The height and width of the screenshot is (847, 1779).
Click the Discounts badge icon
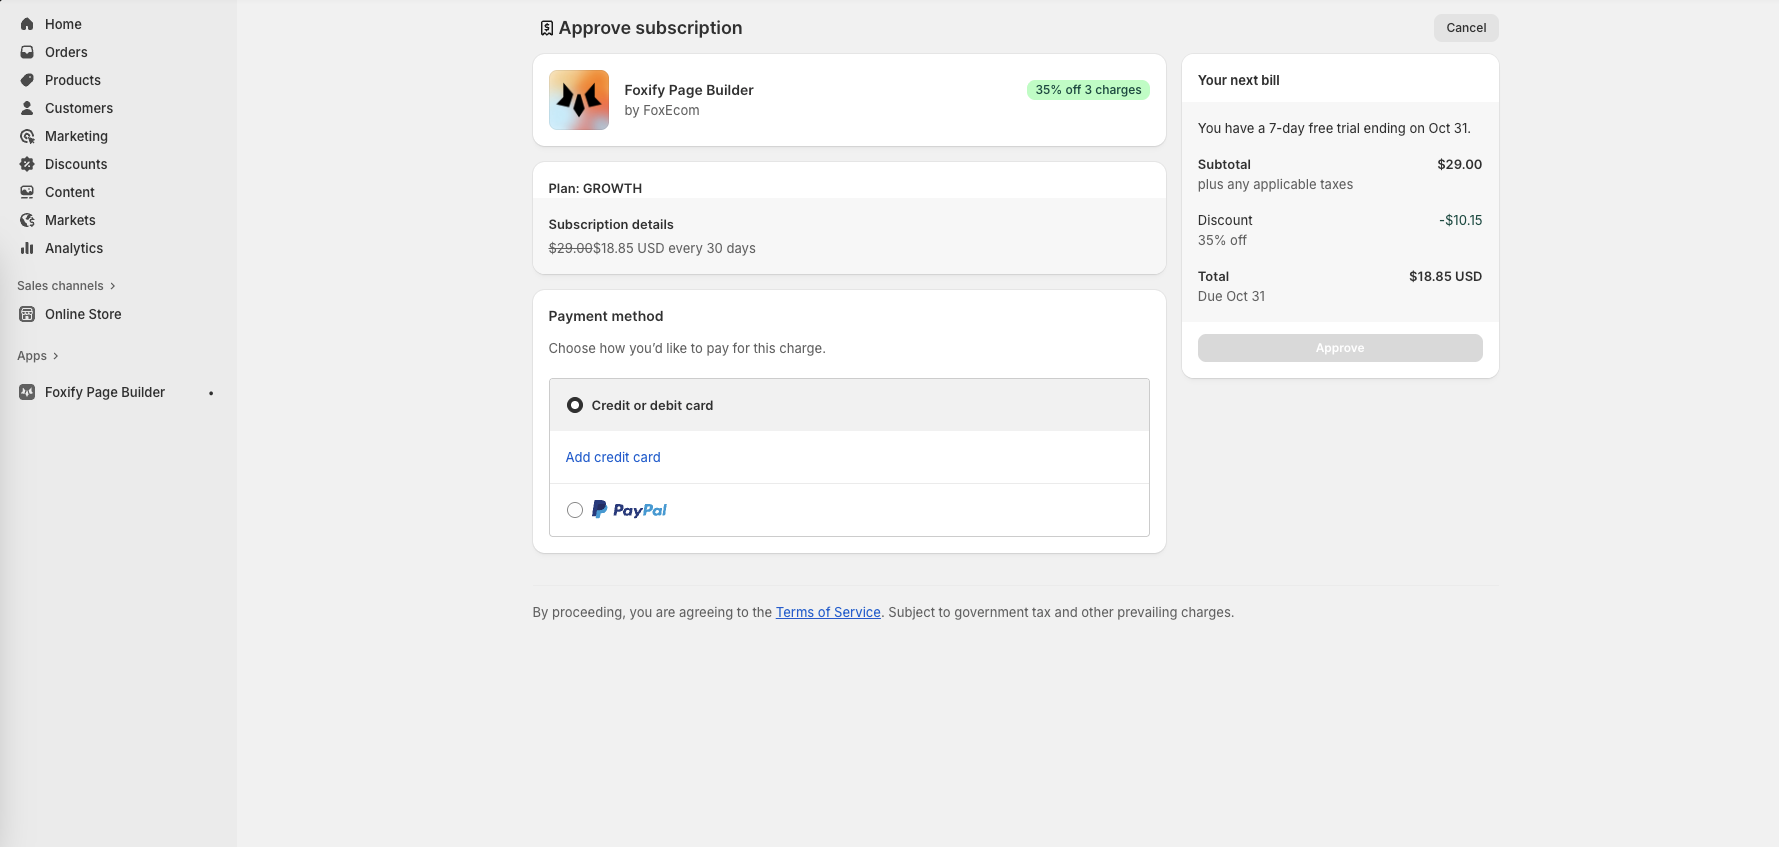coord(27,164)
